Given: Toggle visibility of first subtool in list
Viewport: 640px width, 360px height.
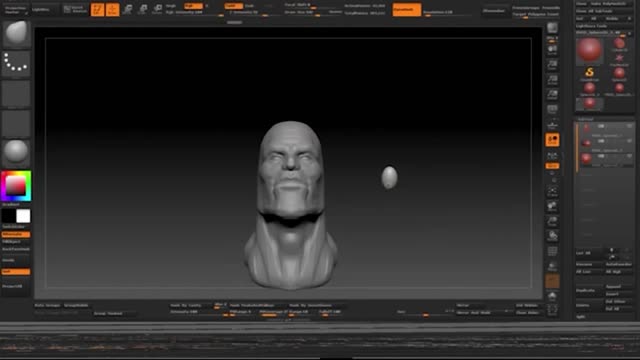Looking at the screenshot, I should tap(629, 127).
